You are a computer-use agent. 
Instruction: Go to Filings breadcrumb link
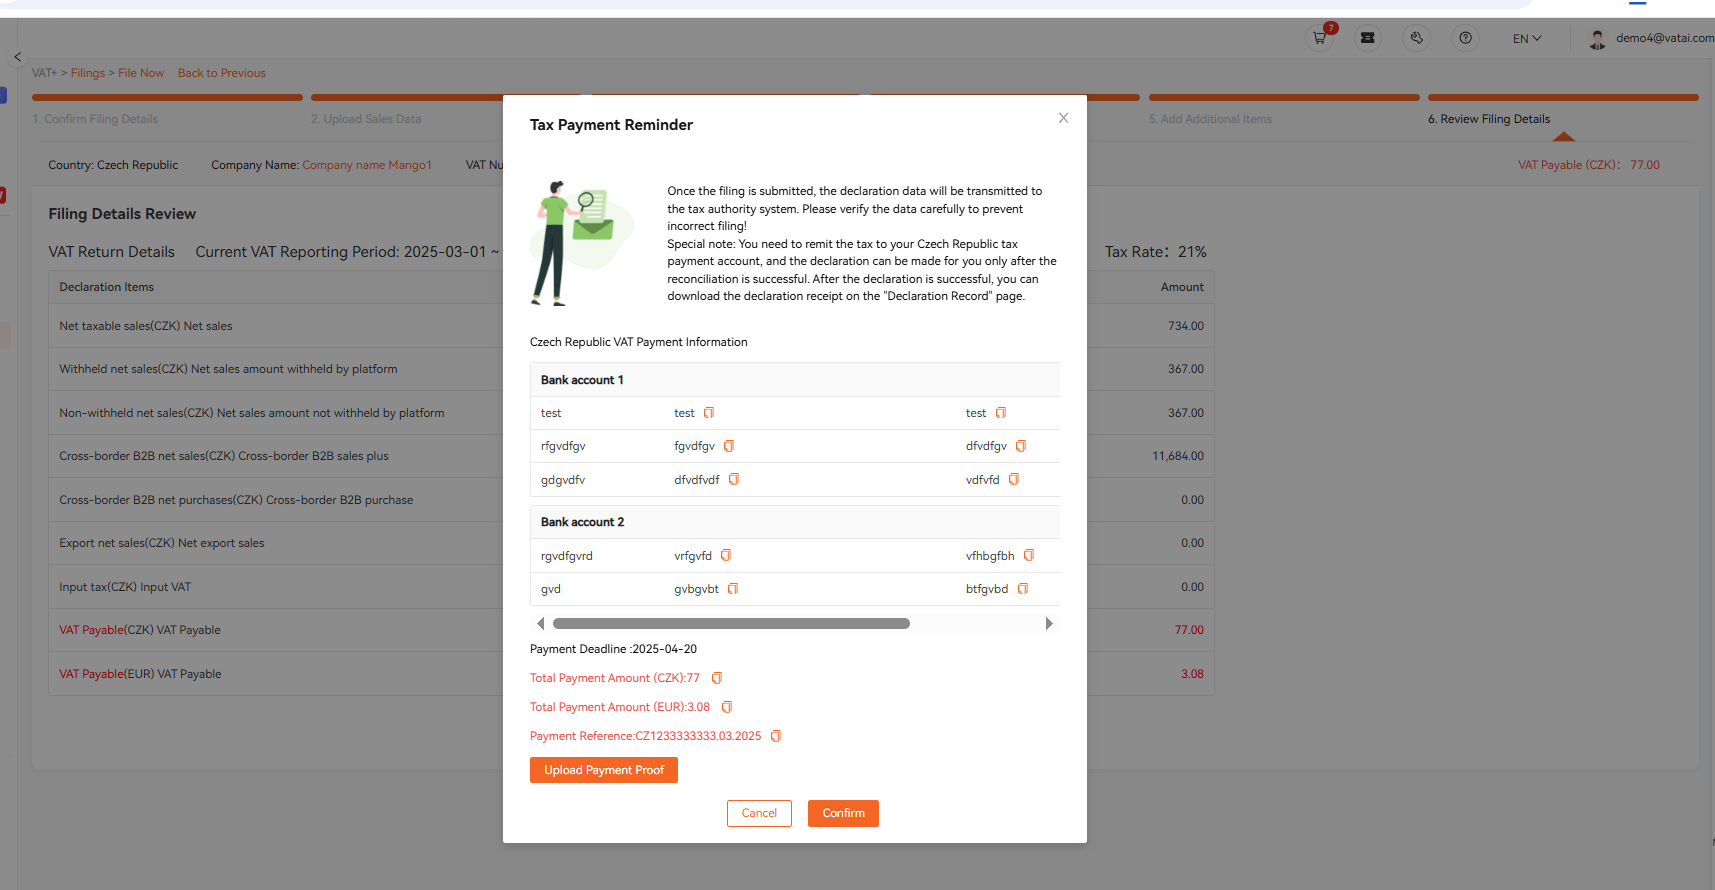[88, 73]
